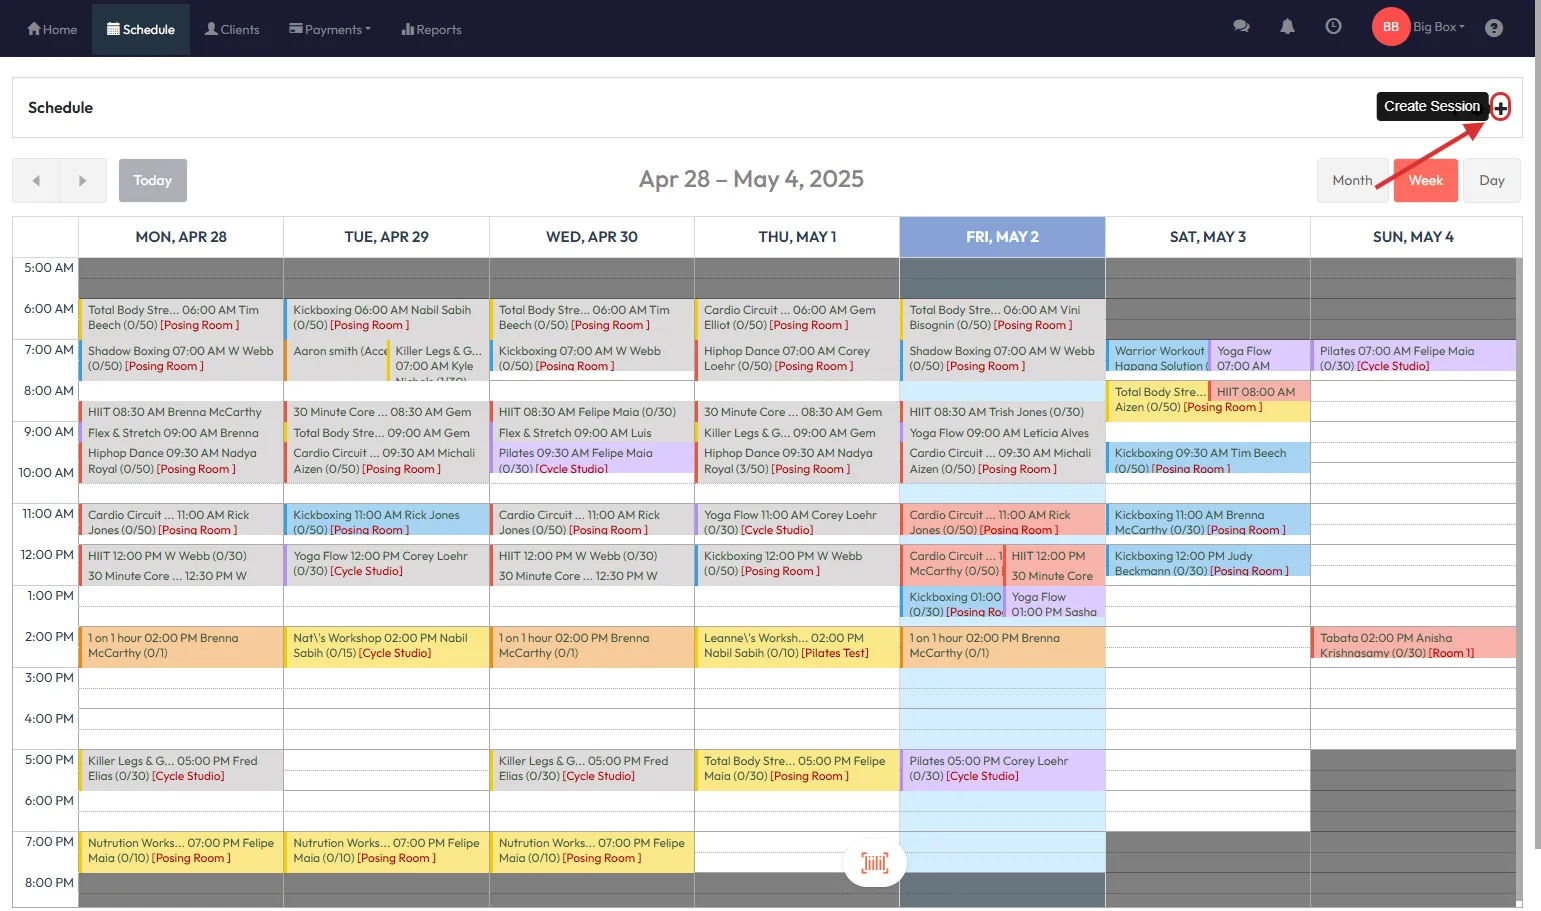The height and width of the screenshot is (911, 1541).
Task: Click the BB profile avatar
Action: [x=1390, y=27]
